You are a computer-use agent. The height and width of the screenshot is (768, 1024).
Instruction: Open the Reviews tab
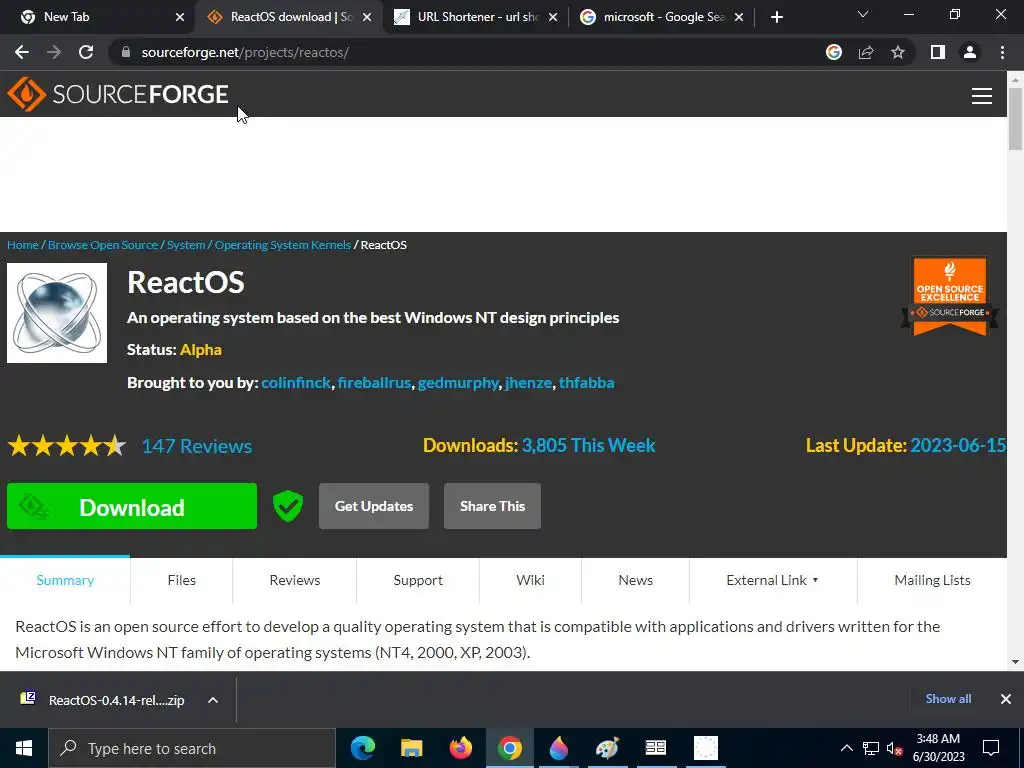(x=295, y=580)
